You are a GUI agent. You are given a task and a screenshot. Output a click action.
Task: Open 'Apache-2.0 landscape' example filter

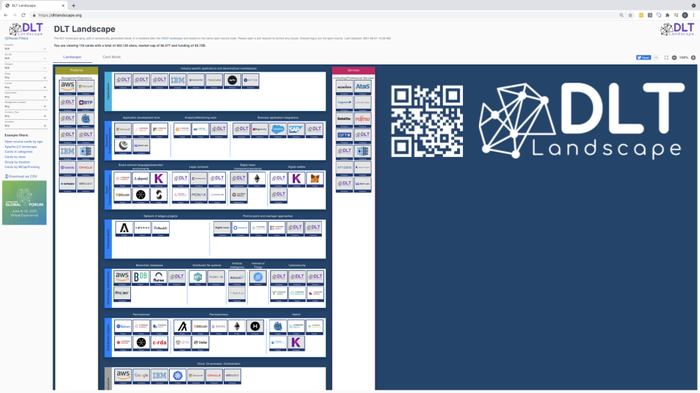[x=21, y=146]
